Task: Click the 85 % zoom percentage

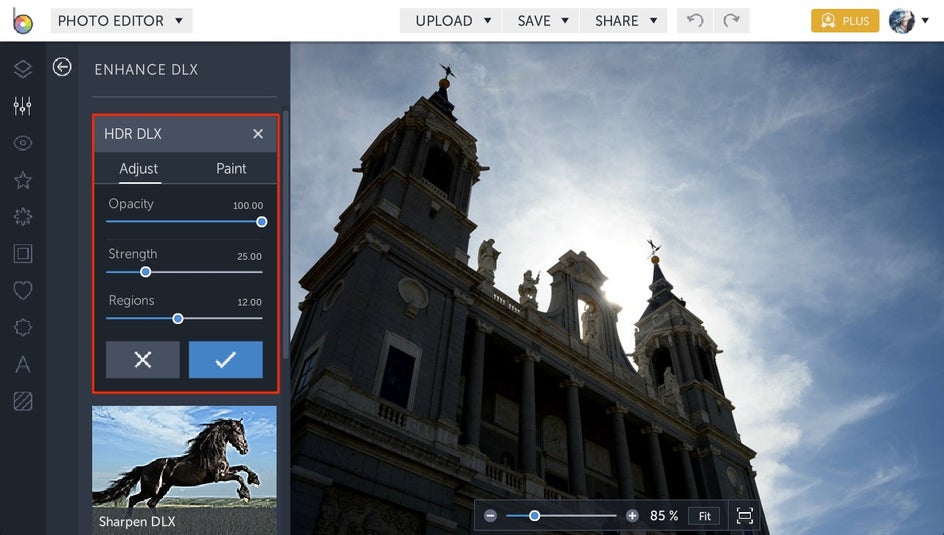Action: [664, 516]
